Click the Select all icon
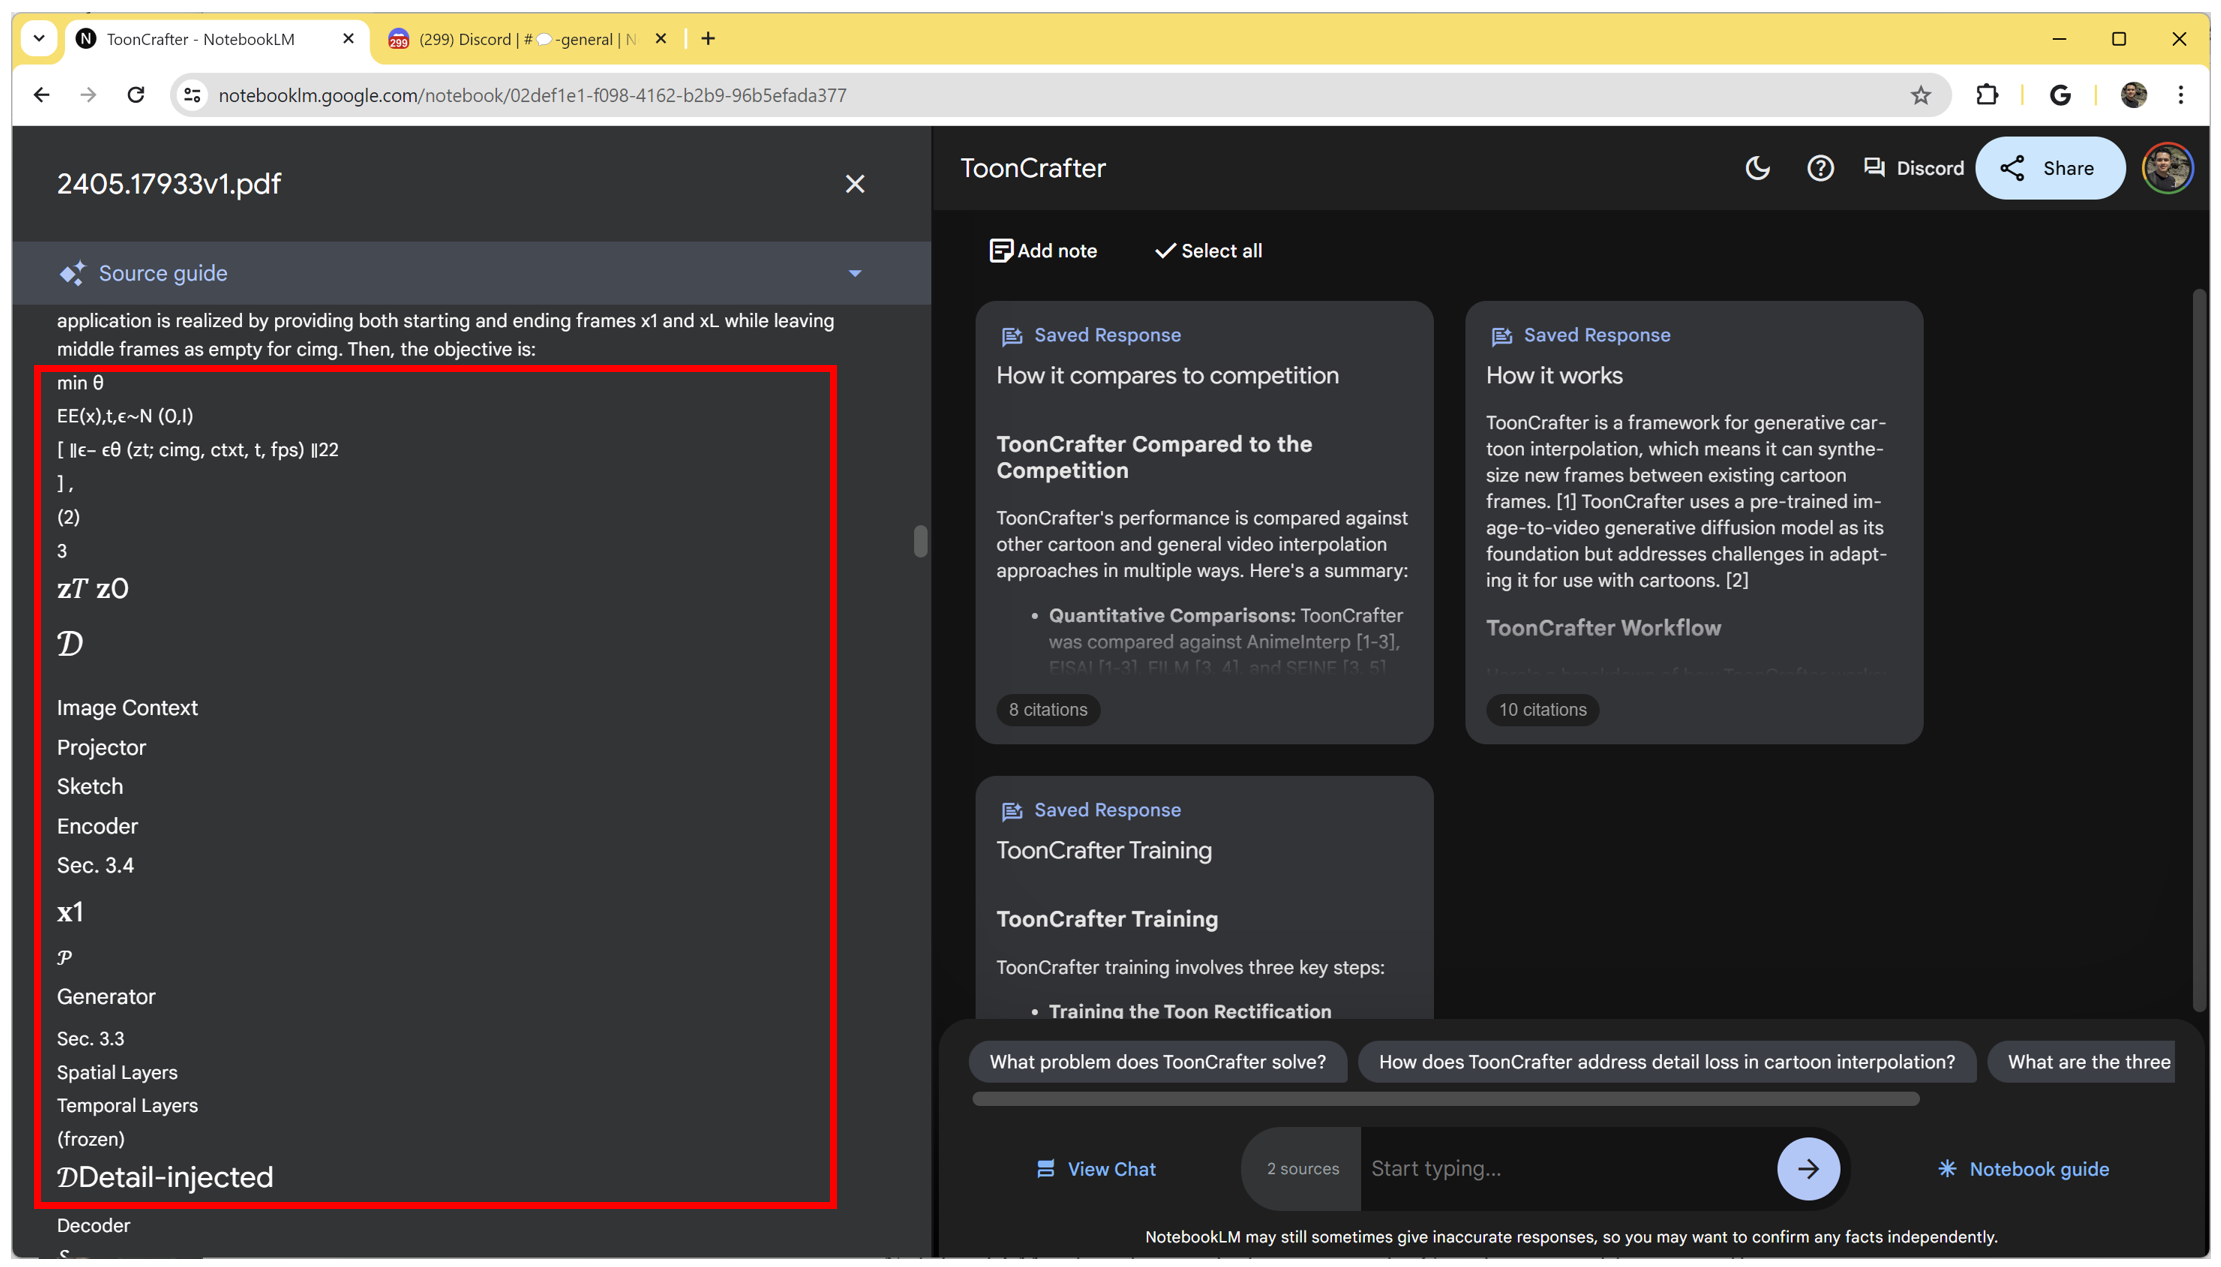 pyautogui.click(x=1207, y=250)
